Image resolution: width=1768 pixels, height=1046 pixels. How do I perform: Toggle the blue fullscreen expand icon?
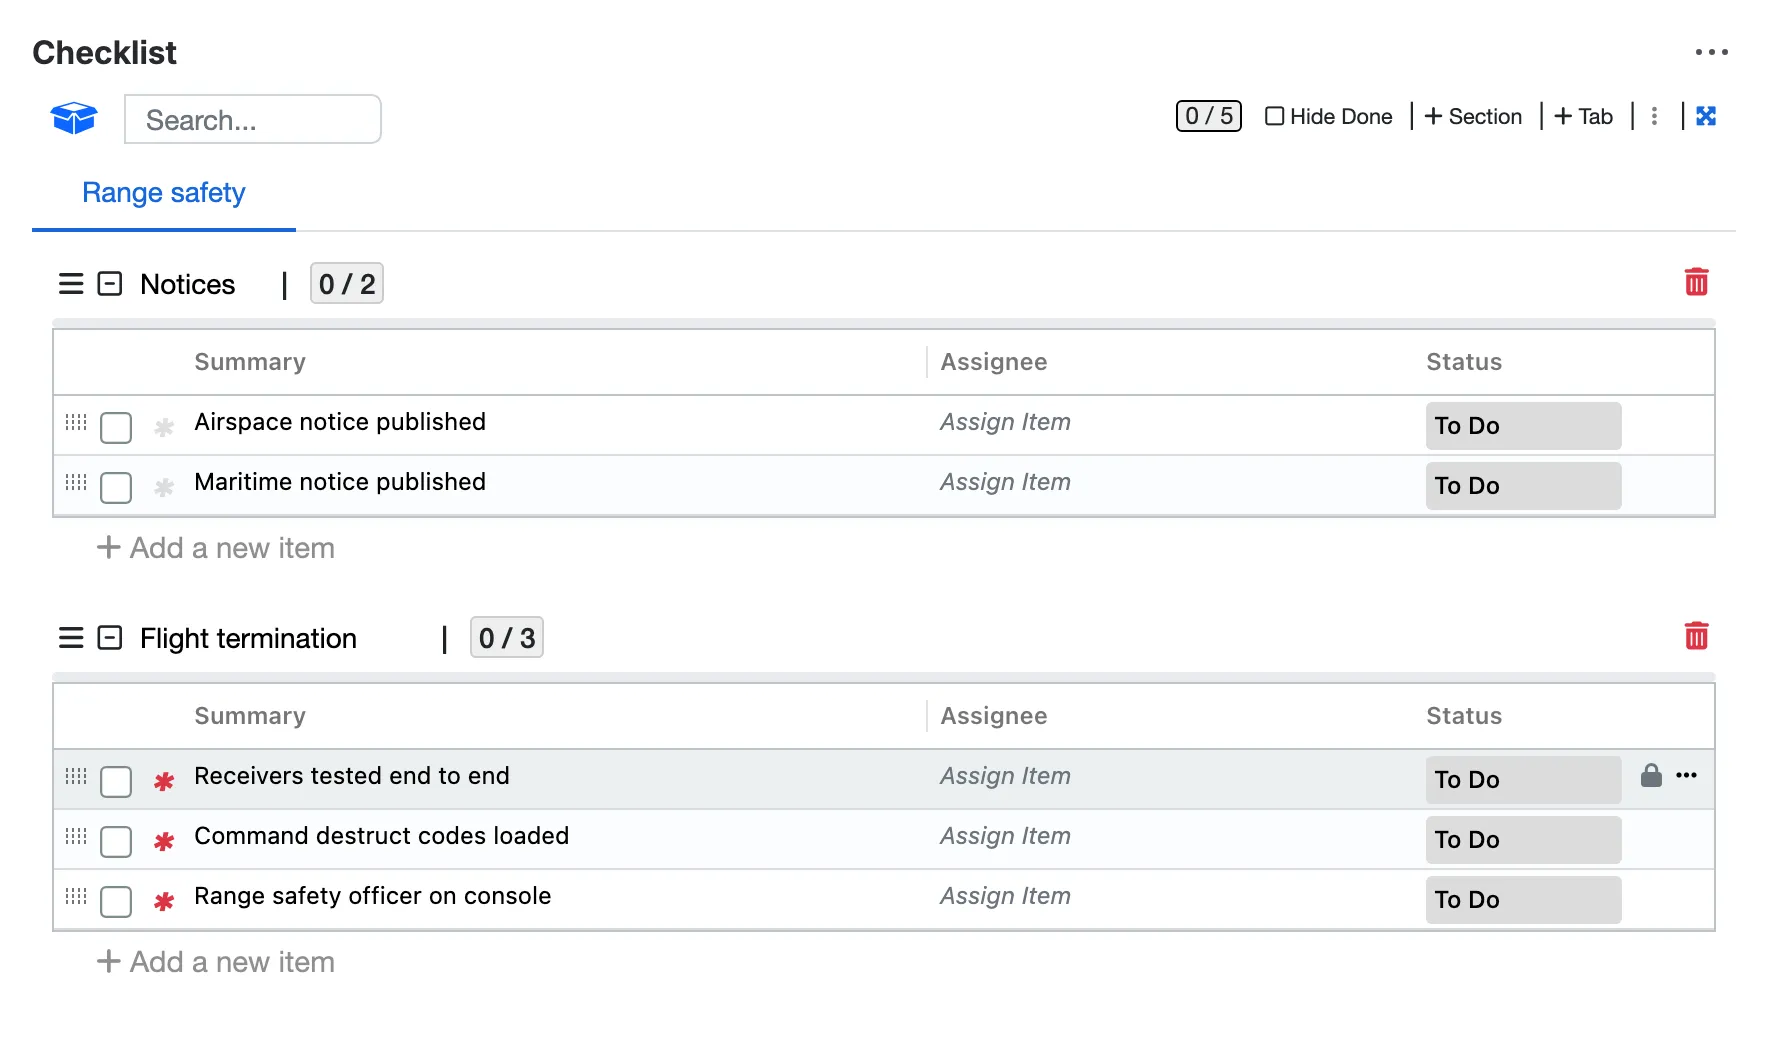[1706, 116]
